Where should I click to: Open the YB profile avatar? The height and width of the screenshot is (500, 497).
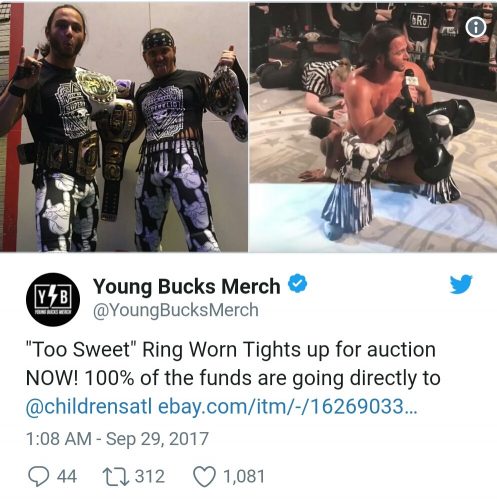pyautogui.click(x=53, y=299)
